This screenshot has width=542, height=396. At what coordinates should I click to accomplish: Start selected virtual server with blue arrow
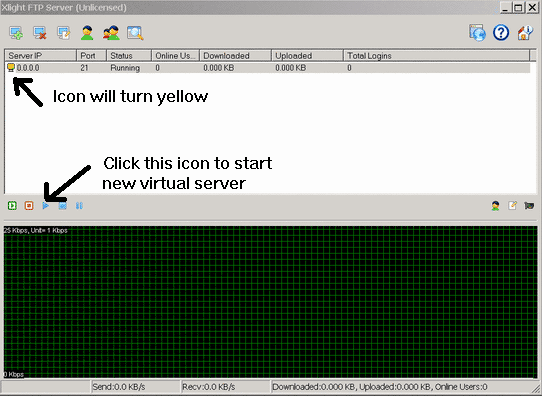tap(46, 206)
